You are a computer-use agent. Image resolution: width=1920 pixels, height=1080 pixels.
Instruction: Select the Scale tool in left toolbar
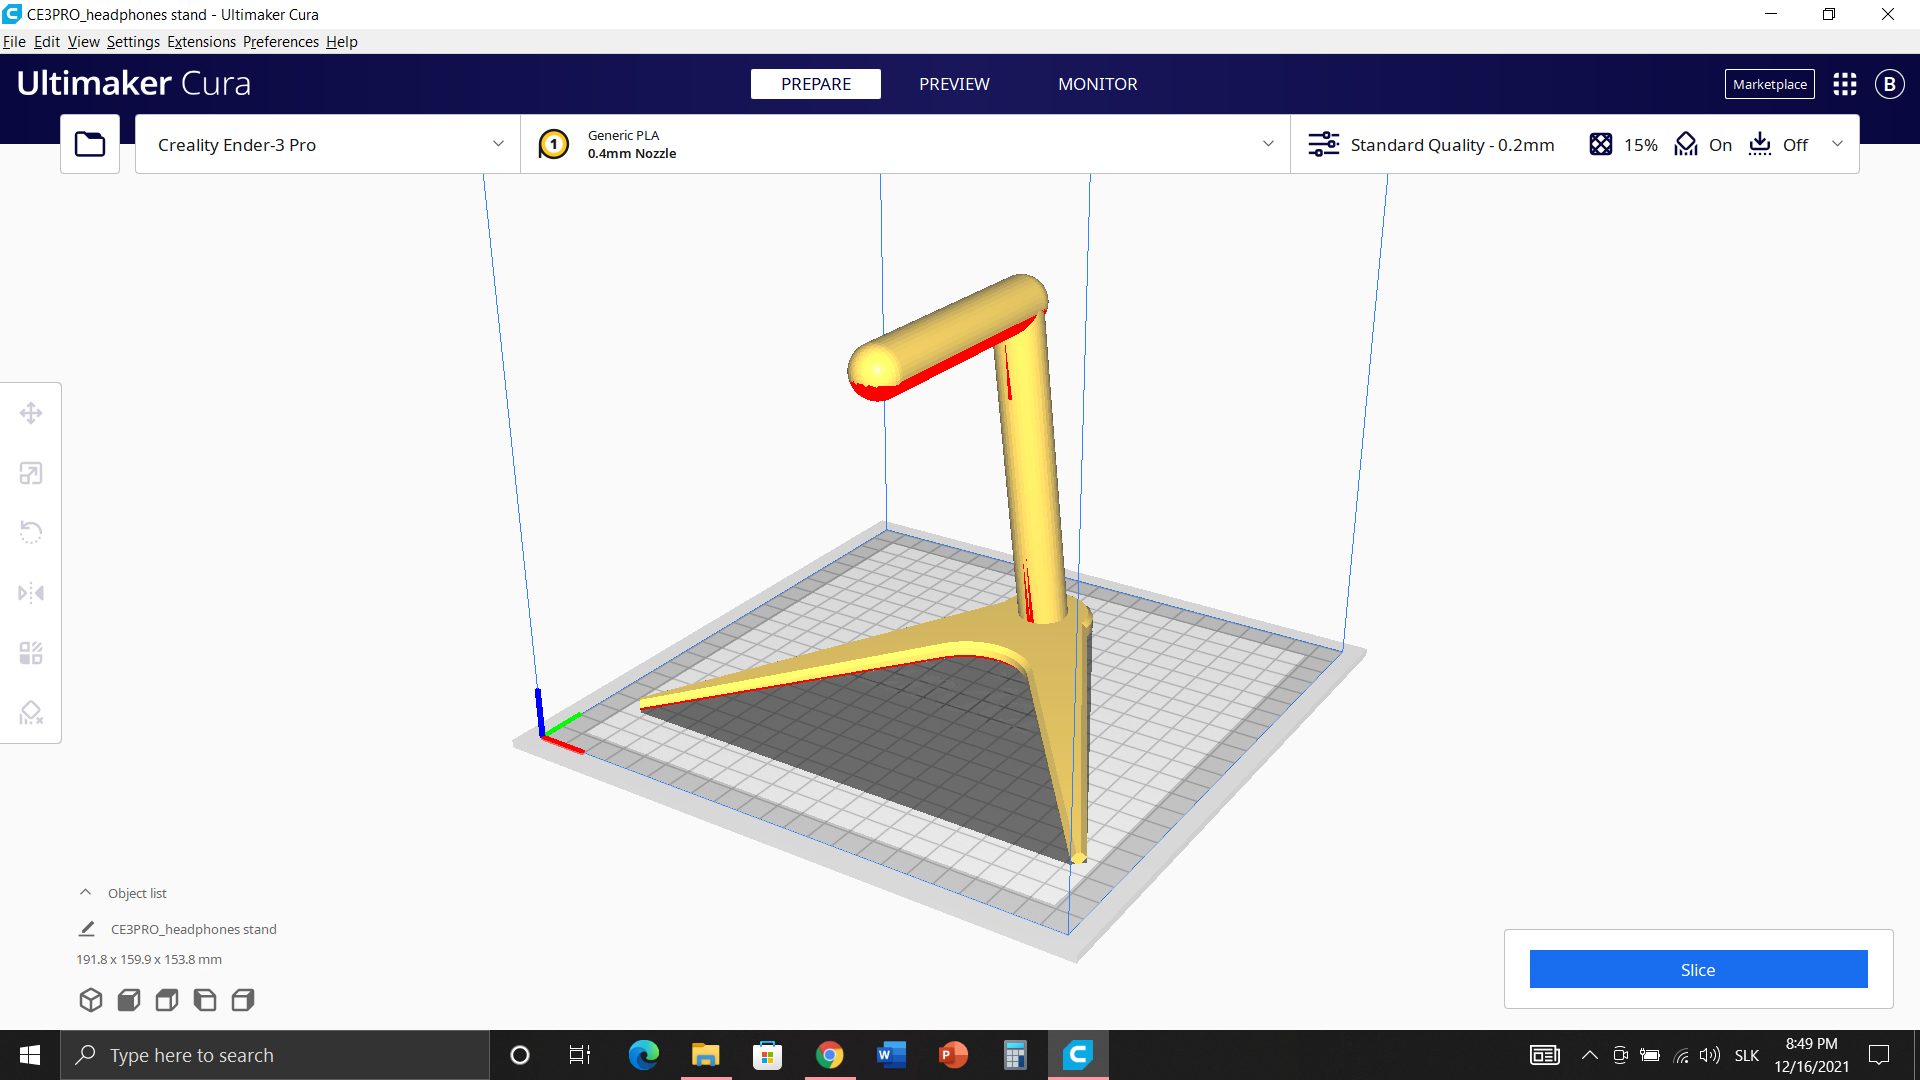point(31,473)
